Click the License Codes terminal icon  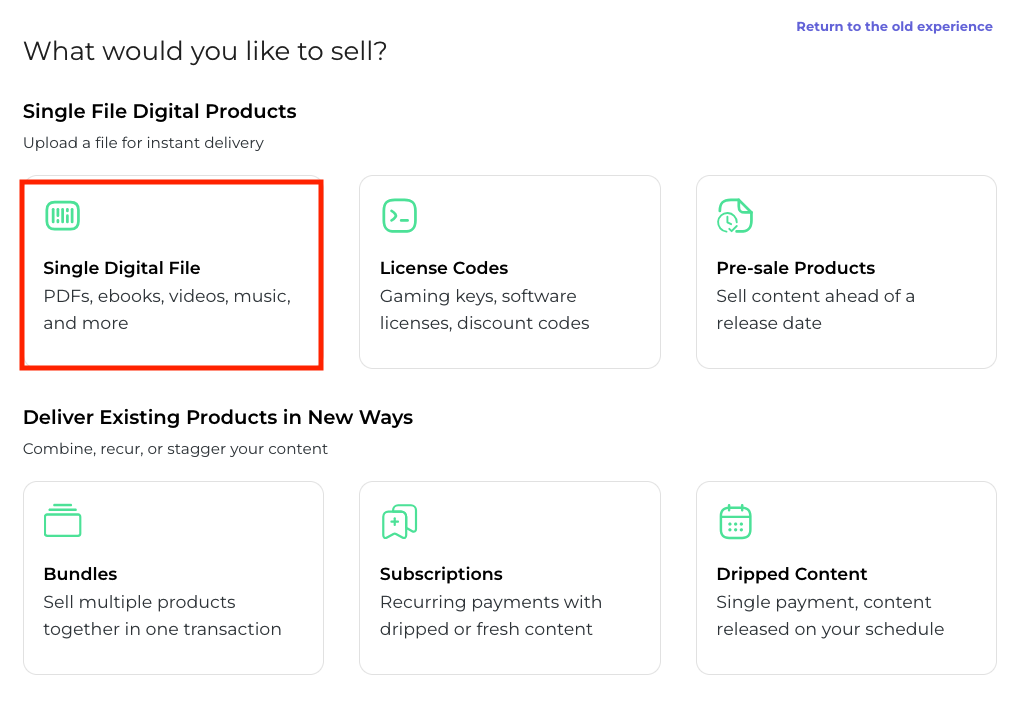pyautogui.click(x=399, y=215)
